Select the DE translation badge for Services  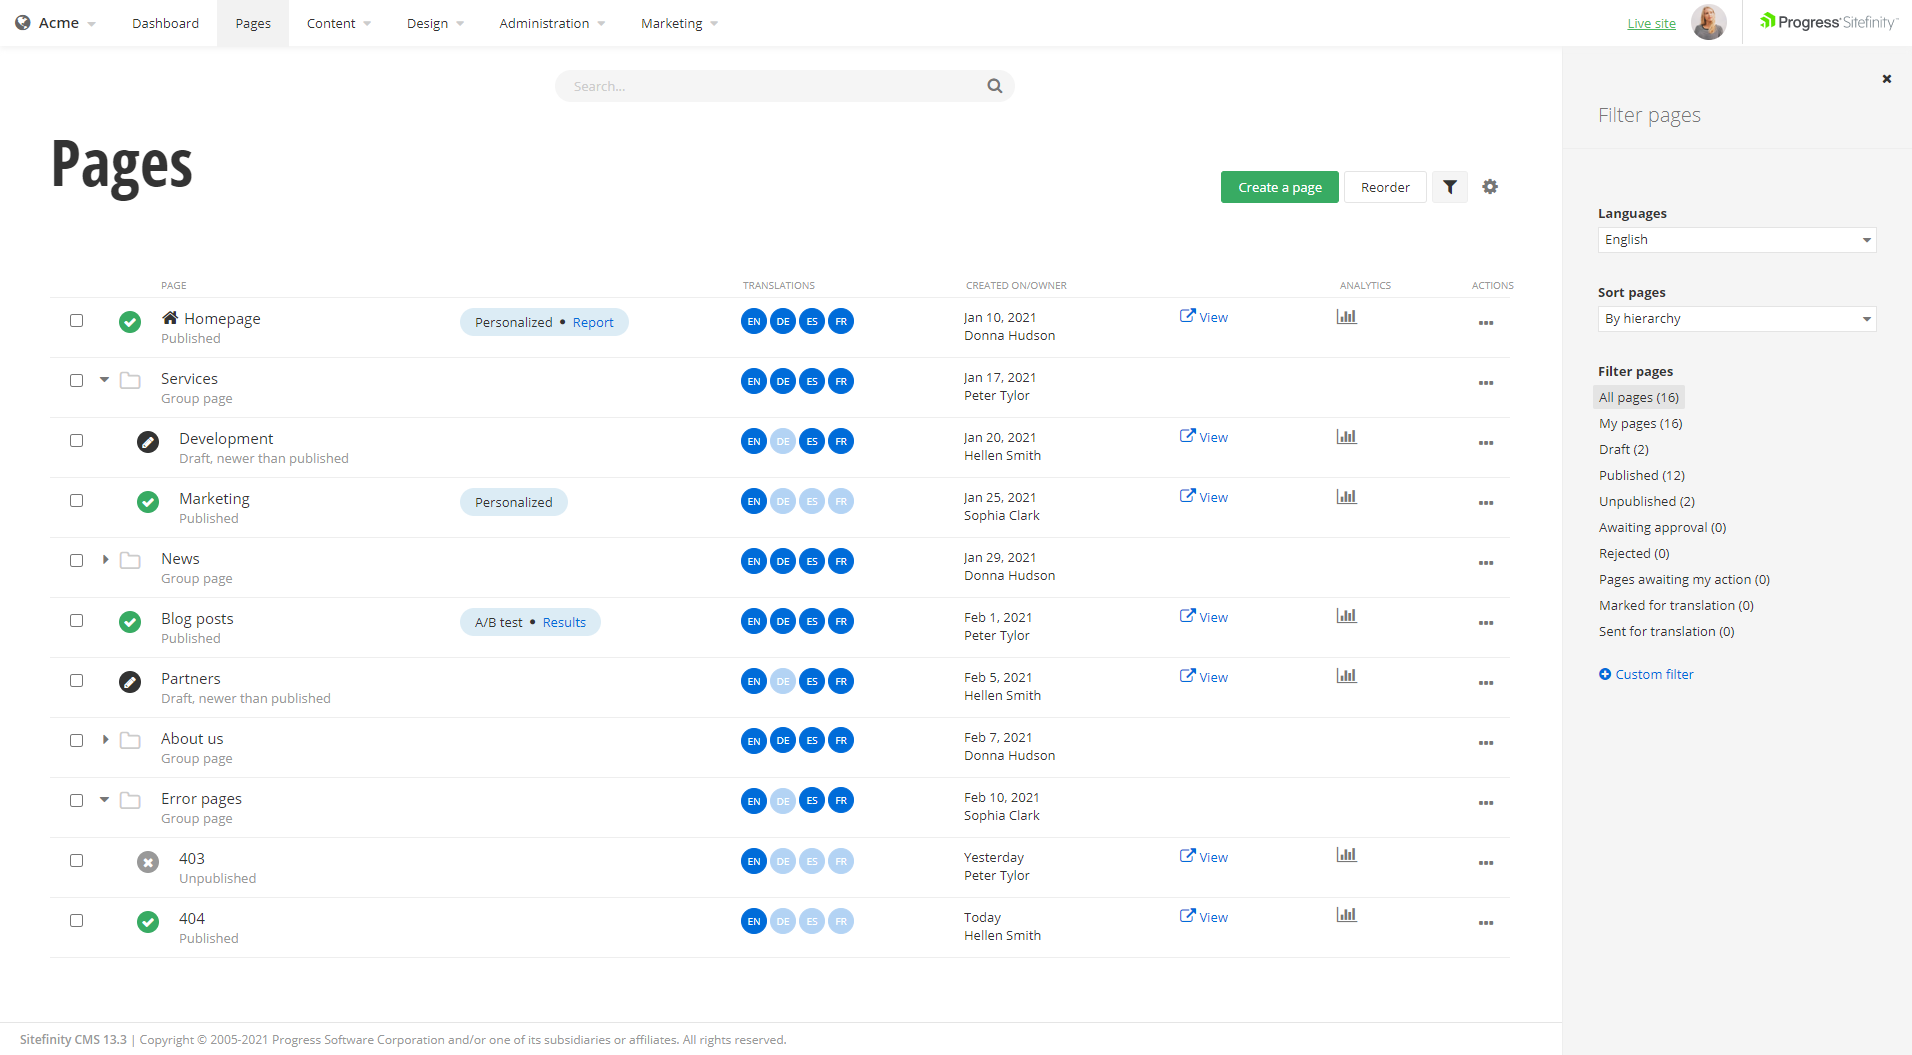pos(783,381)
